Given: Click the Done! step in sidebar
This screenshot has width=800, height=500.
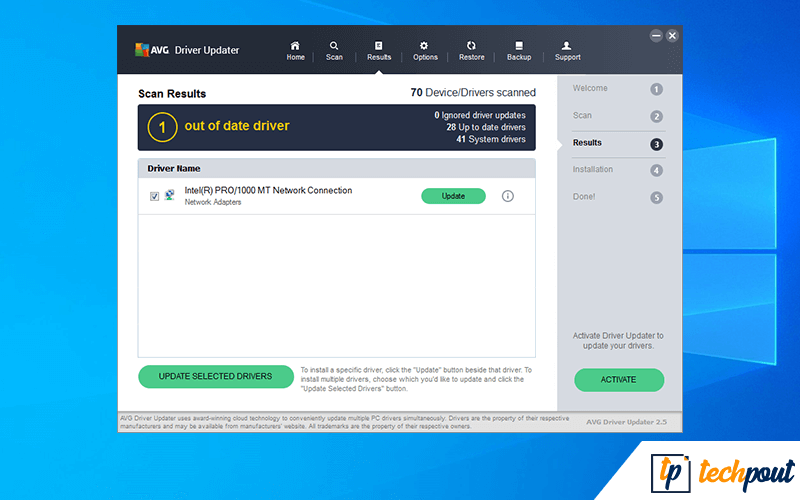Looking at the screenshot, I should [617, 197].
